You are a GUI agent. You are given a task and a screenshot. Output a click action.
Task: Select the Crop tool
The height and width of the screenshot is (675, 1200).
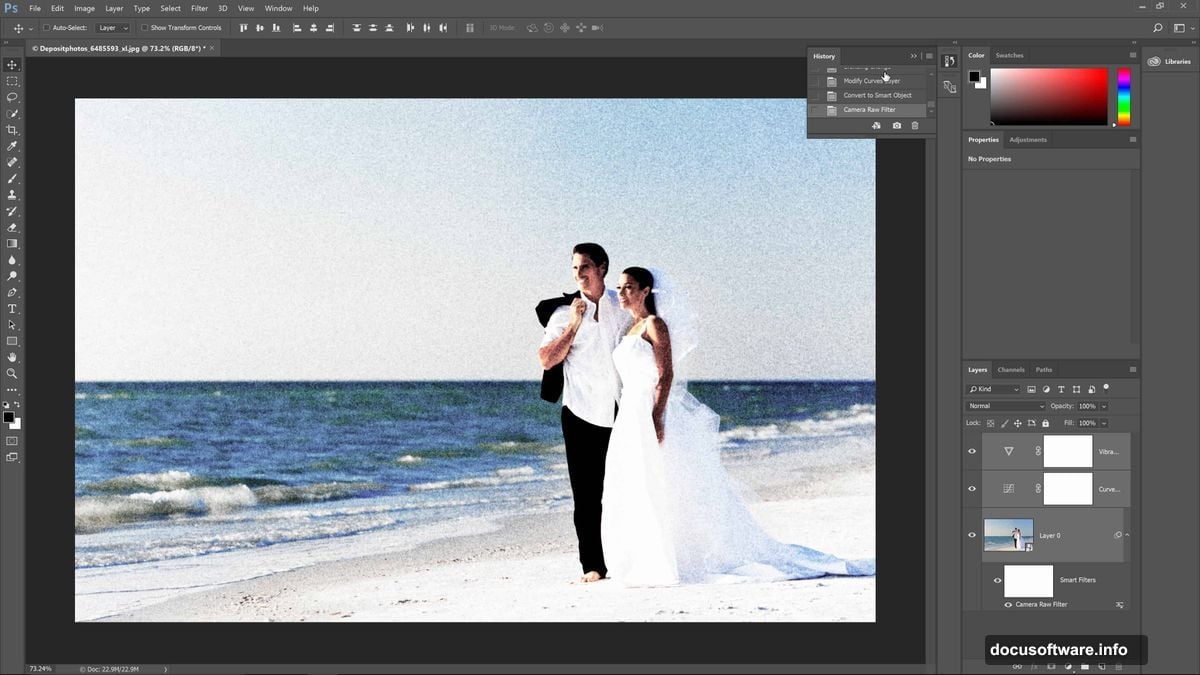pyautogui.click(x=12, y=130)
